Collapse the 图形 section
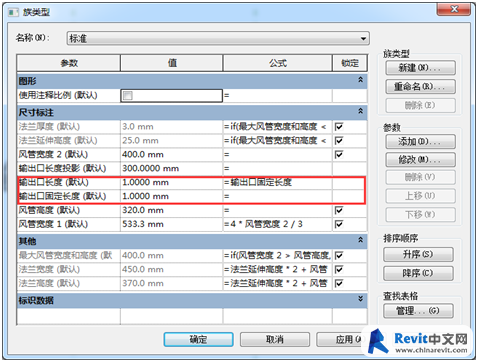This screenshot has height=362, width=478. point(360,80)
